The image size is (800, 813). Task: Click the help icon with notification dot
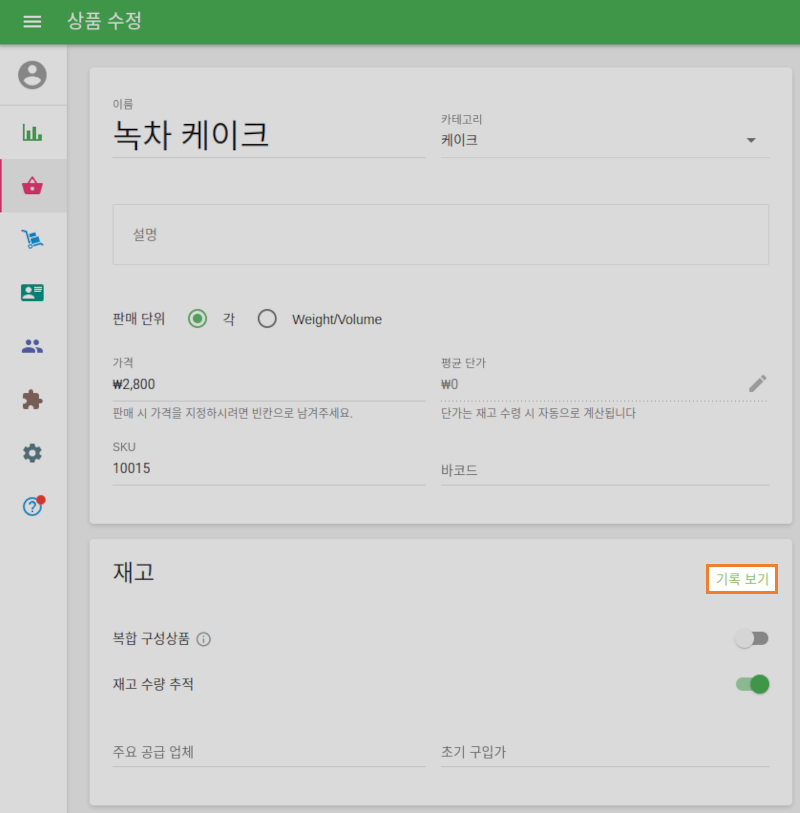(32, 506)
